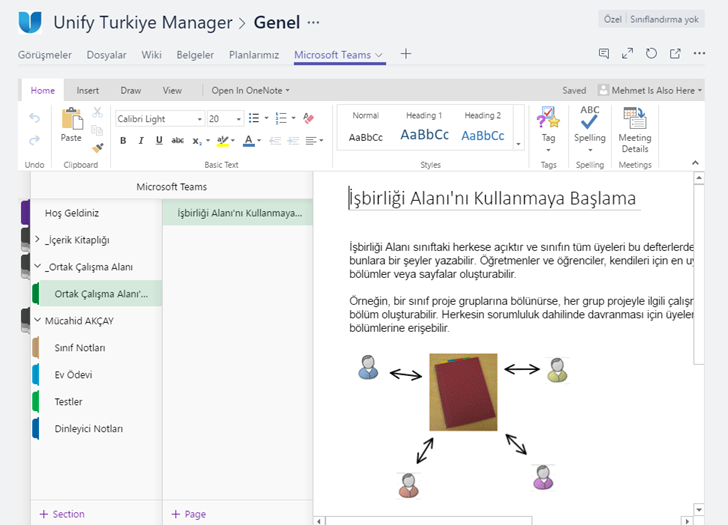Toggle Underline formatting
The height and width of the screenshot is (525, 728).
159,140
